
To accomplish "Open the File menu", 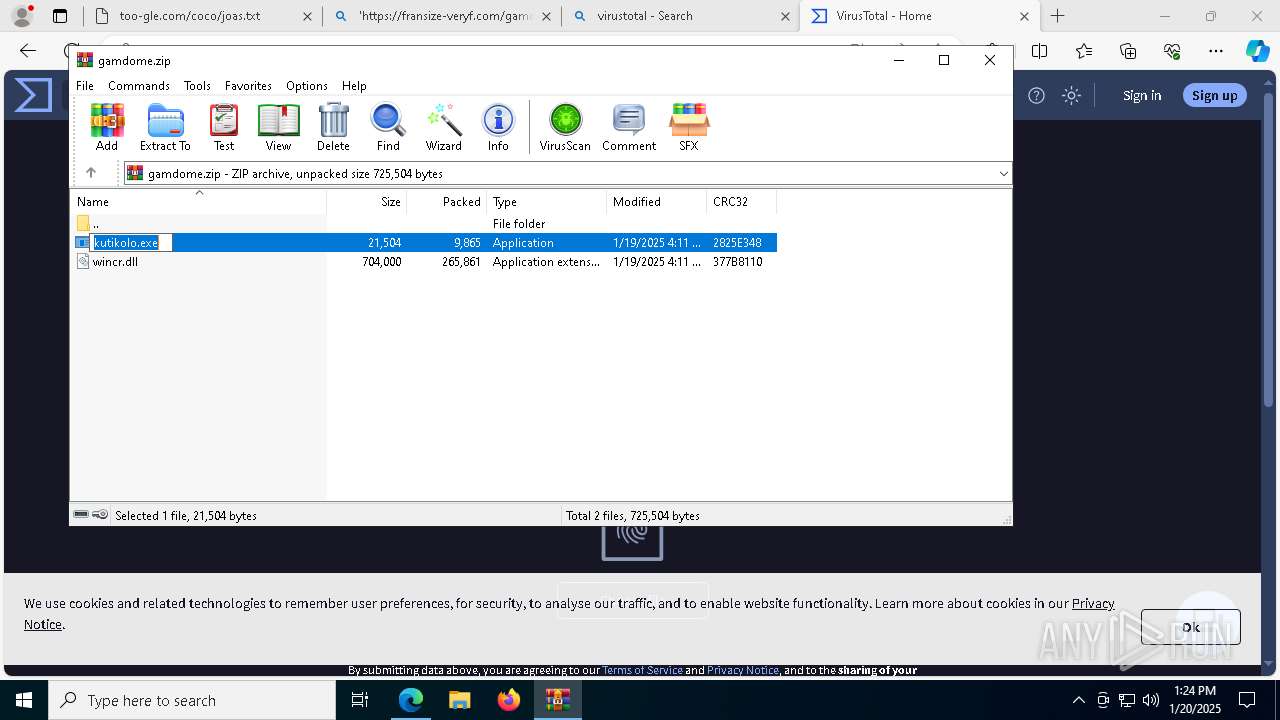I will 85,86.
